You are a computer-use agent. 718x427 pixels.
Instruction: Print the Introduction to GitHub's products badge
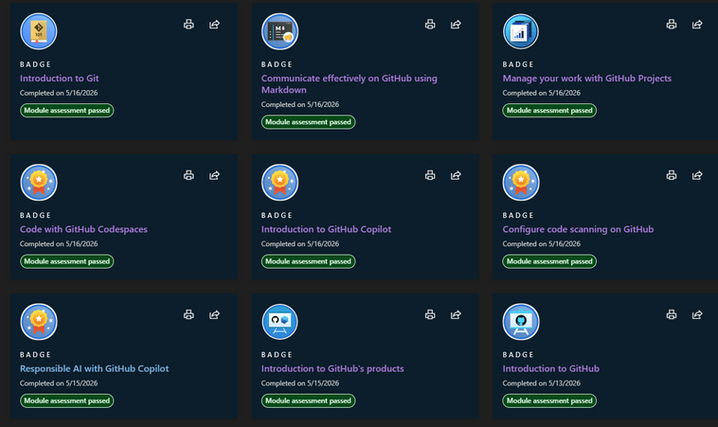pos(430,314)
